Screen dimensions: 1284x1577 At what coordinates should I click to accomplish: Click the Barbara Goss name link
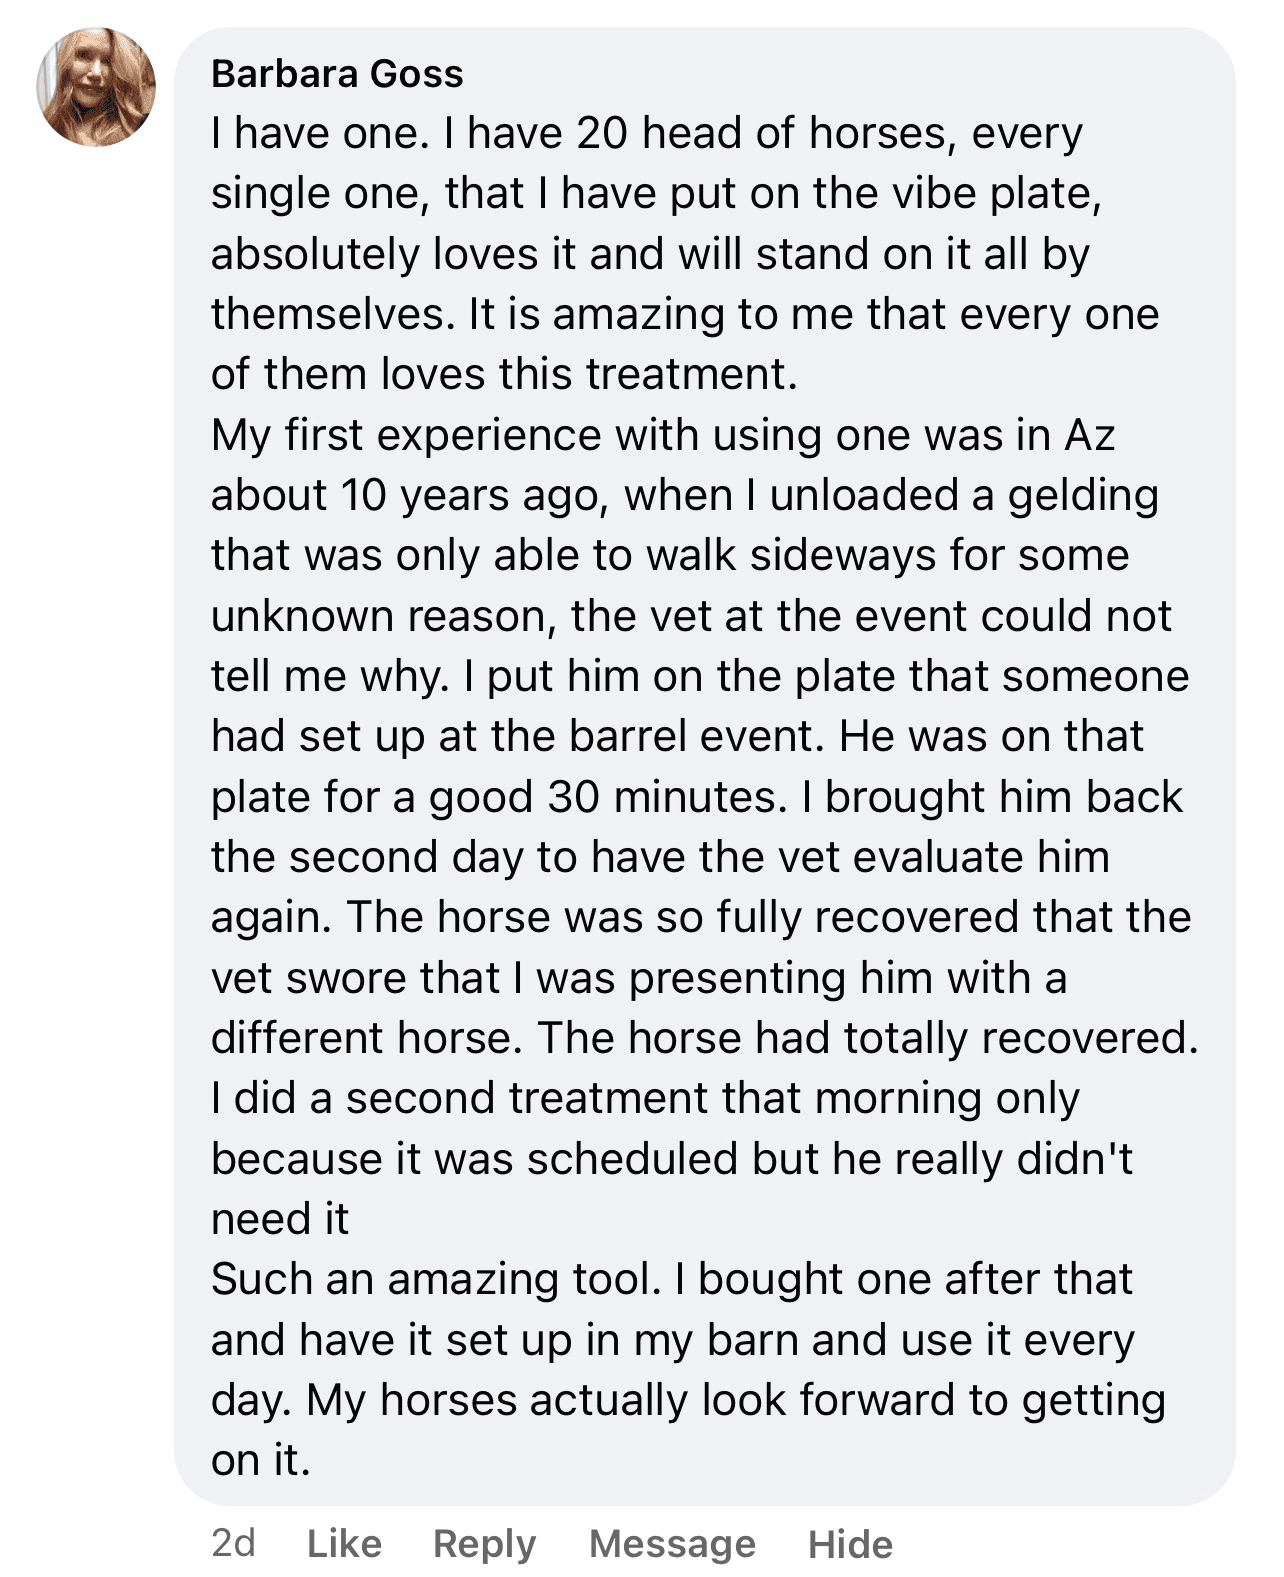point(337,74)
